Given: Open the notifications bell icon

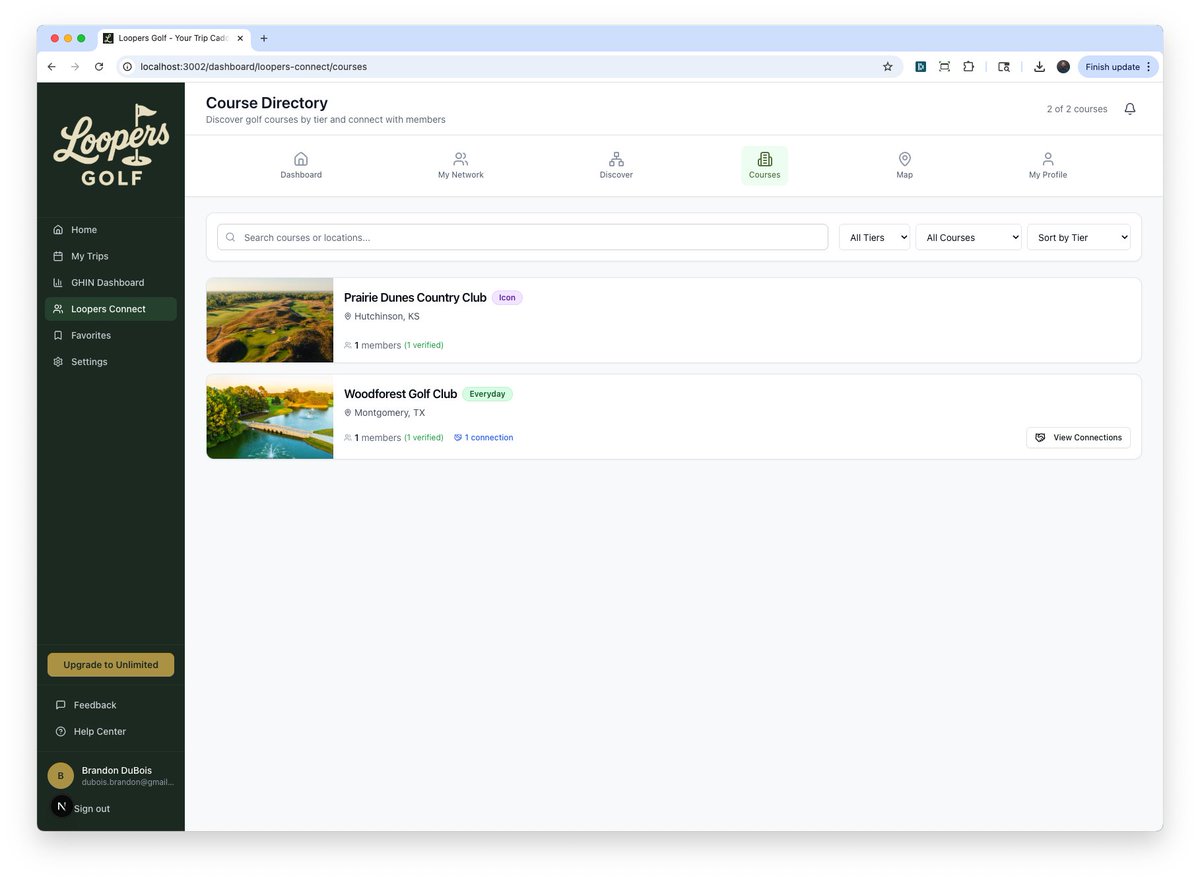Looking at the screenshot, I should pyautogui.click(x=1130, y=109).
